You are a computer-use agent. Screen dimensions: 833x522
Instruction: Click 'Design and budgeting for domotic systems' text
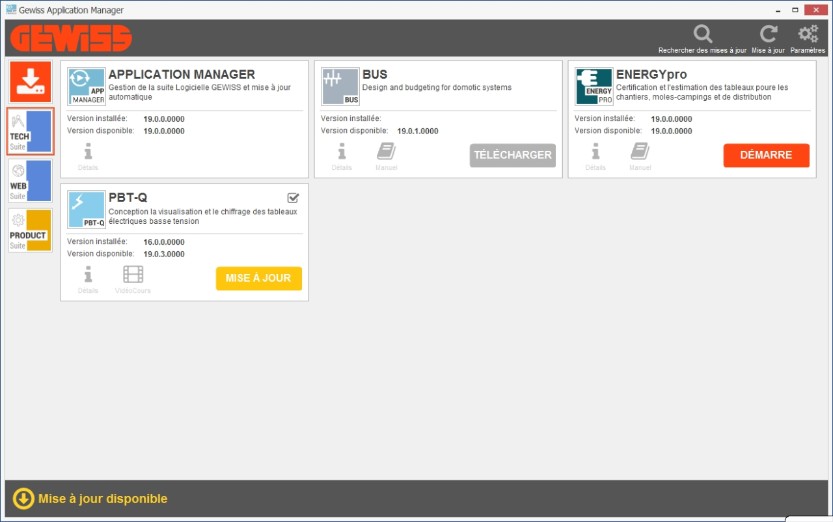[x=437, y=87]
